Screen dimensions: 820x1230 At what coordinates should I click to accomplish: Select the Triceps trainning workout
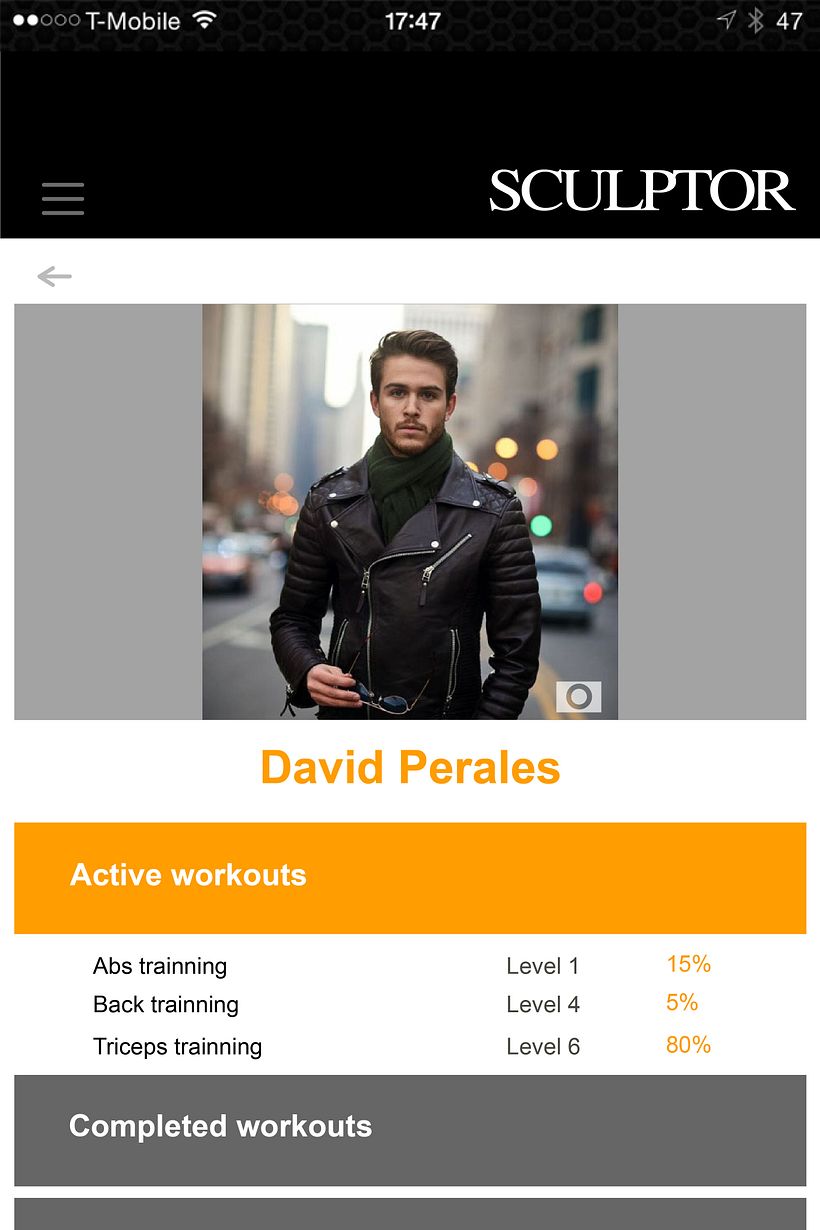click(x=178, y=1047)
